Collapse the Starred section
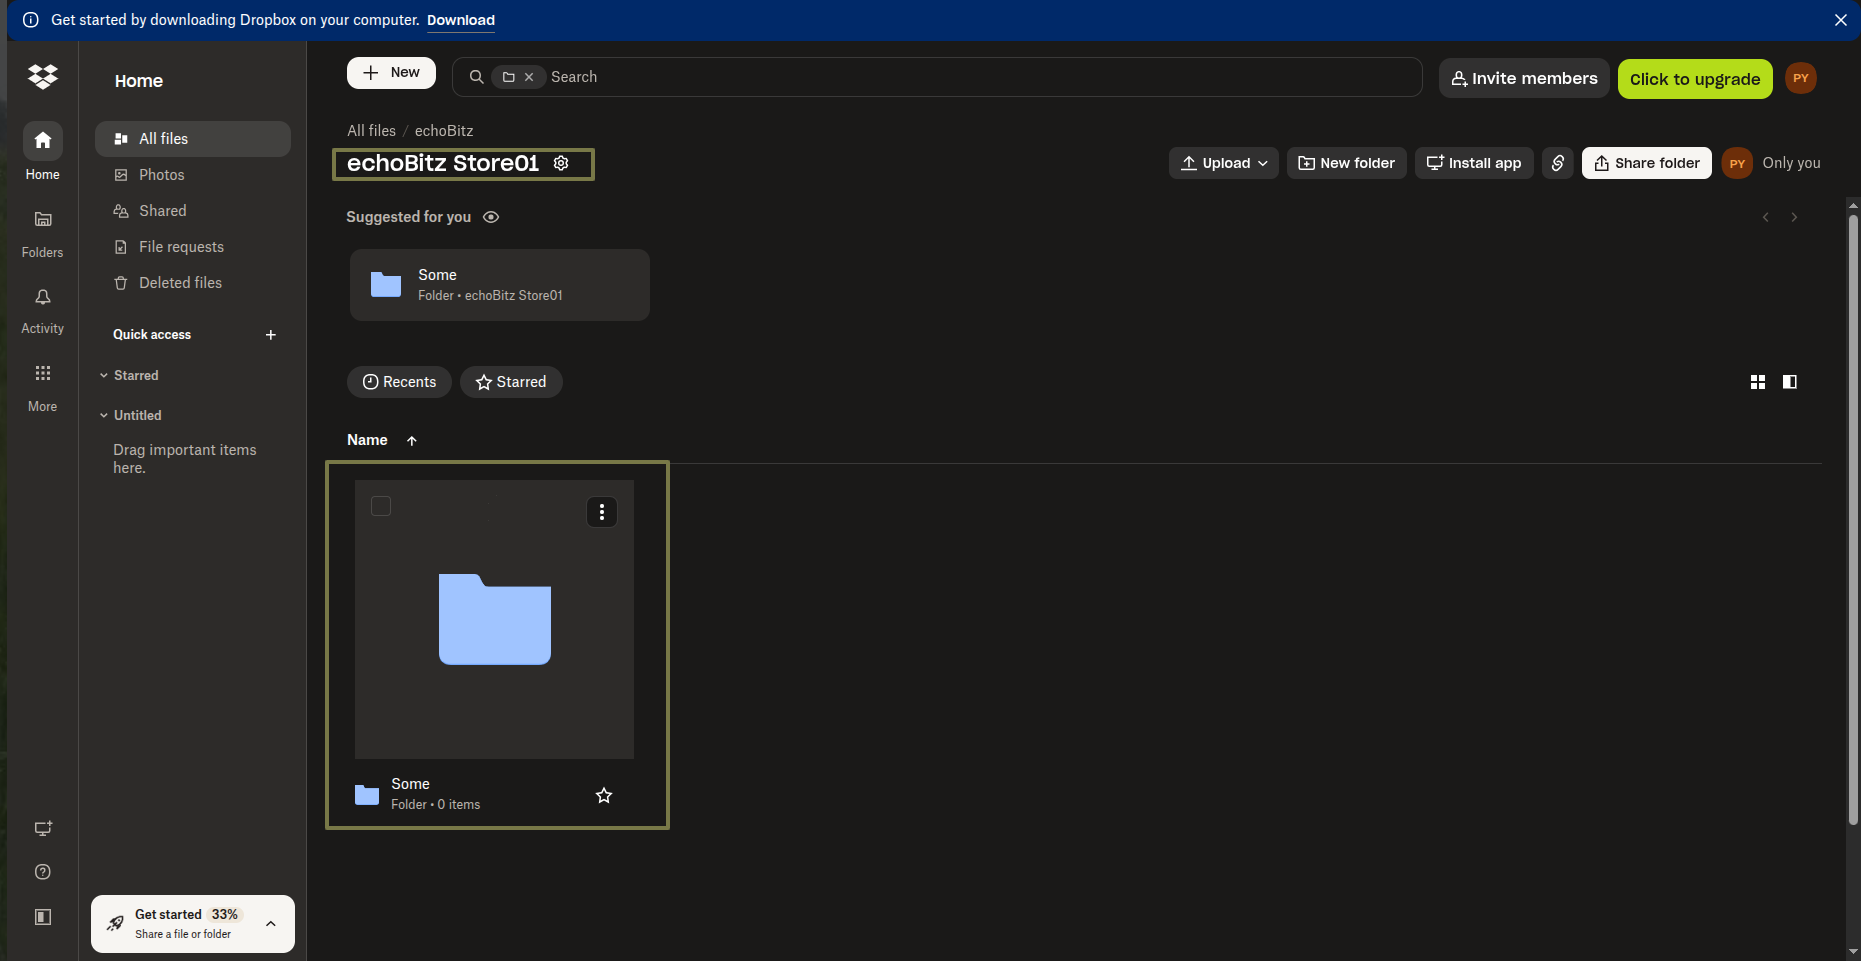This screenshot has width=1861, height=961. tap(104, 376)
